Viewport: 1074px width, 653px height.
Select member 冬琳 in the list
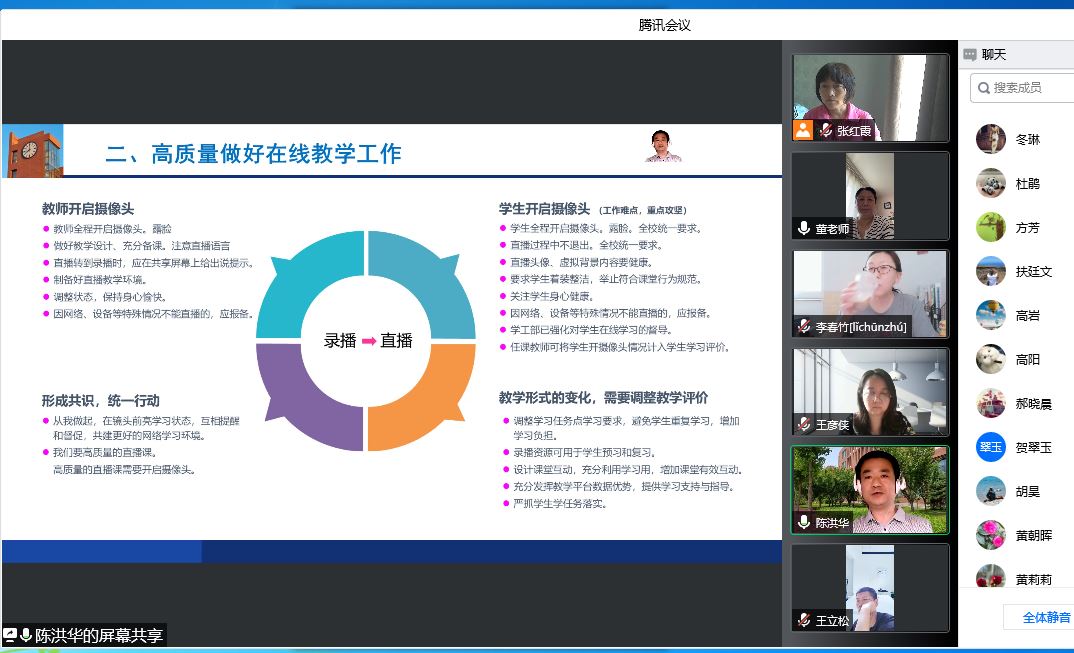1027,139
